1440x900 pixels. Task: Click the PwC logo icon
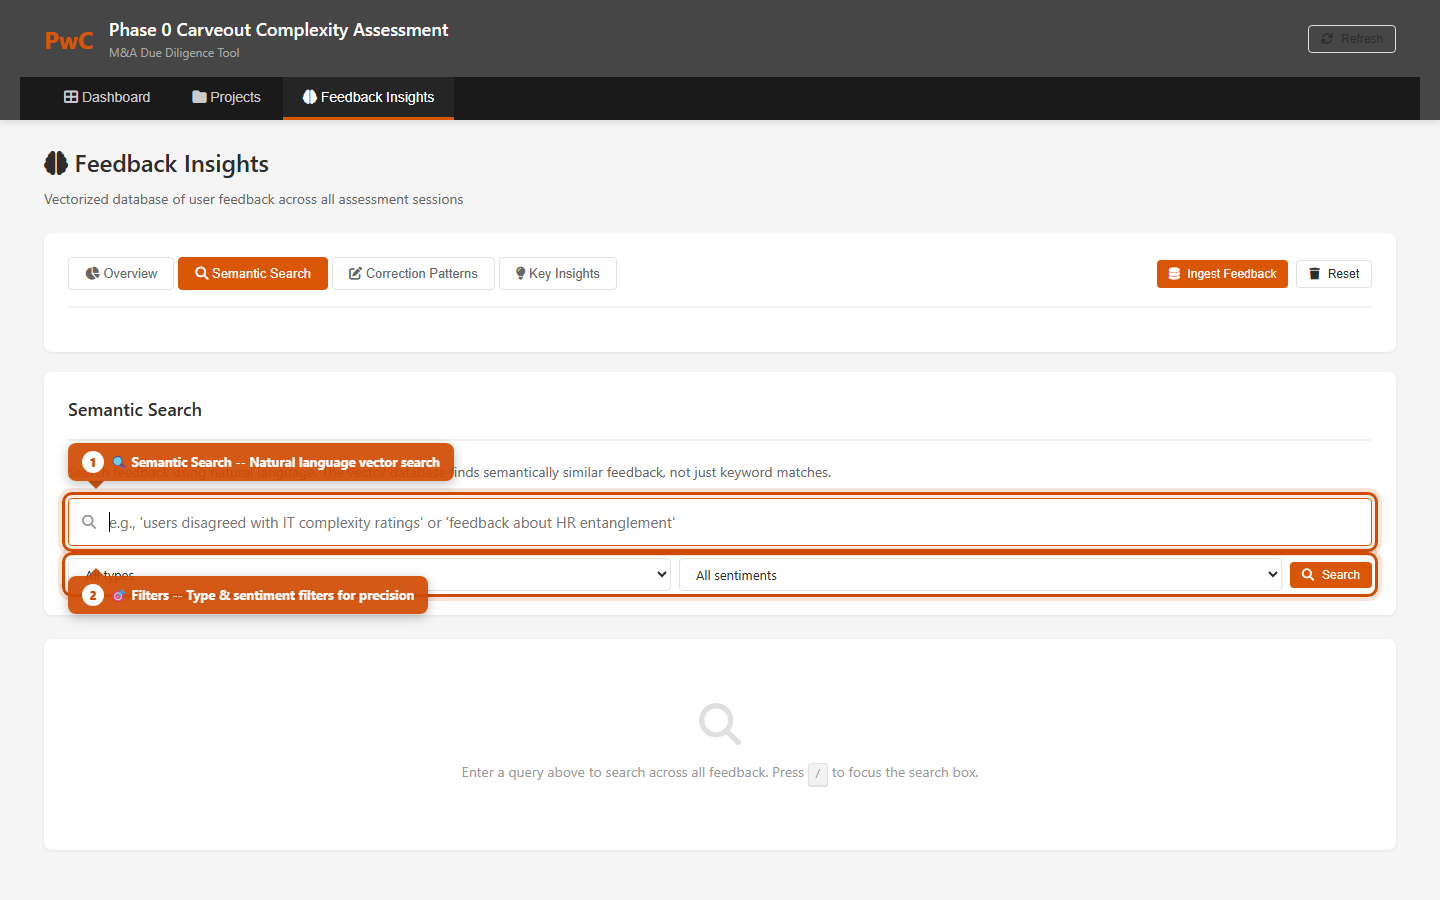(68, 40)
